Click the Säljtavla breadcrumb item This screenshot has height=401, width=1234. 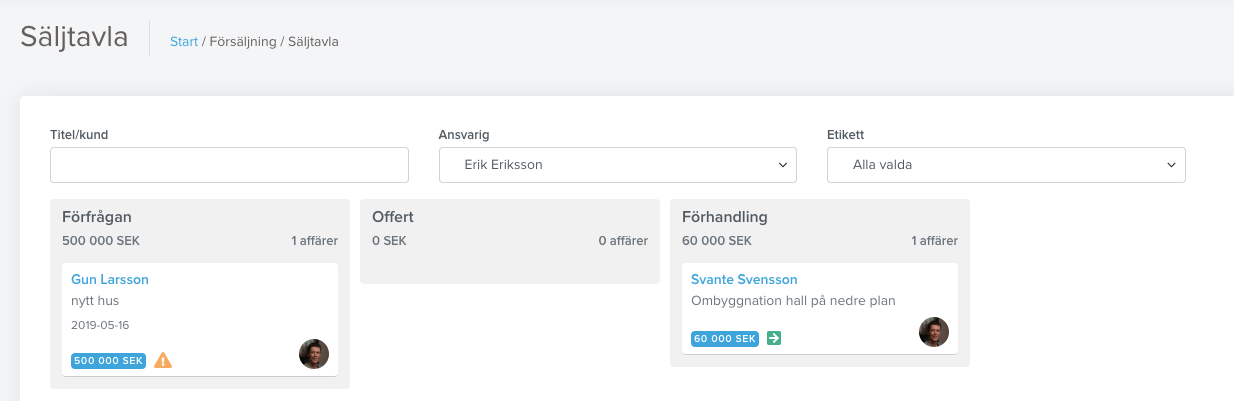pyautogui.click(x=313, y=42)
